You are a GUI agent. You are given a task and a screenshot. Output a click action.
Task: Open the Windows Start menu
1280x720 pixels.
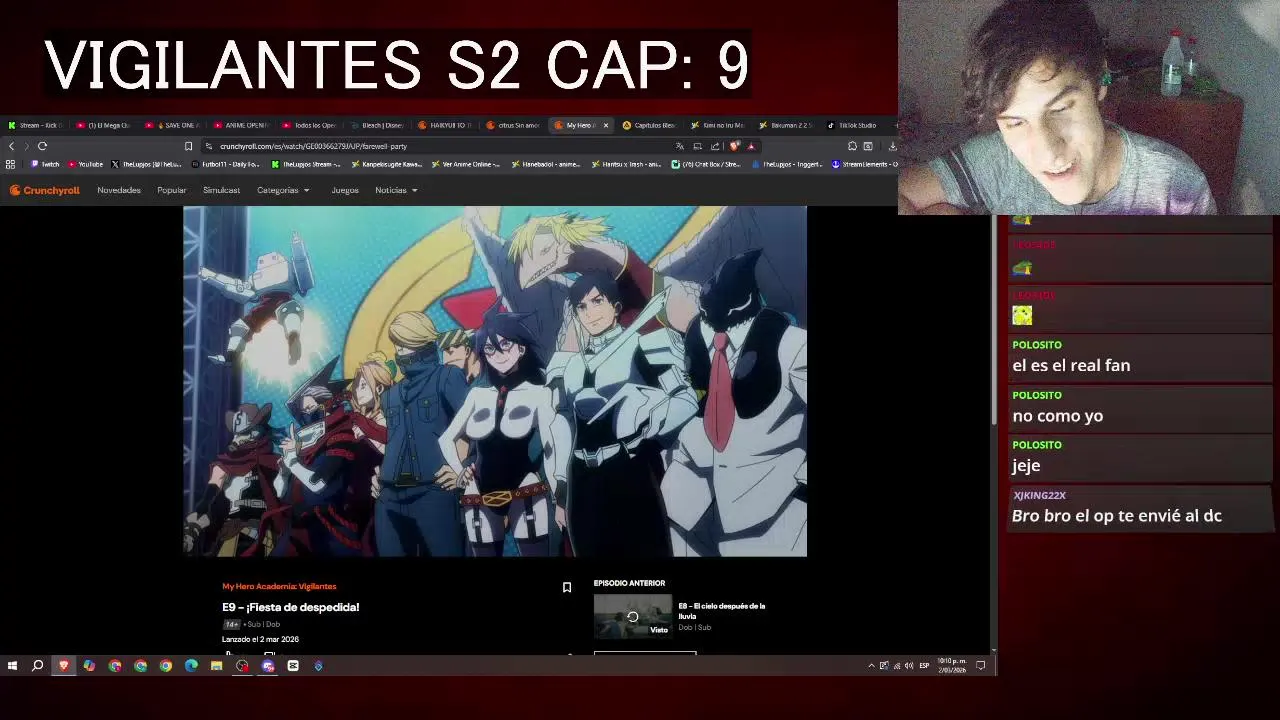point(12,666)
